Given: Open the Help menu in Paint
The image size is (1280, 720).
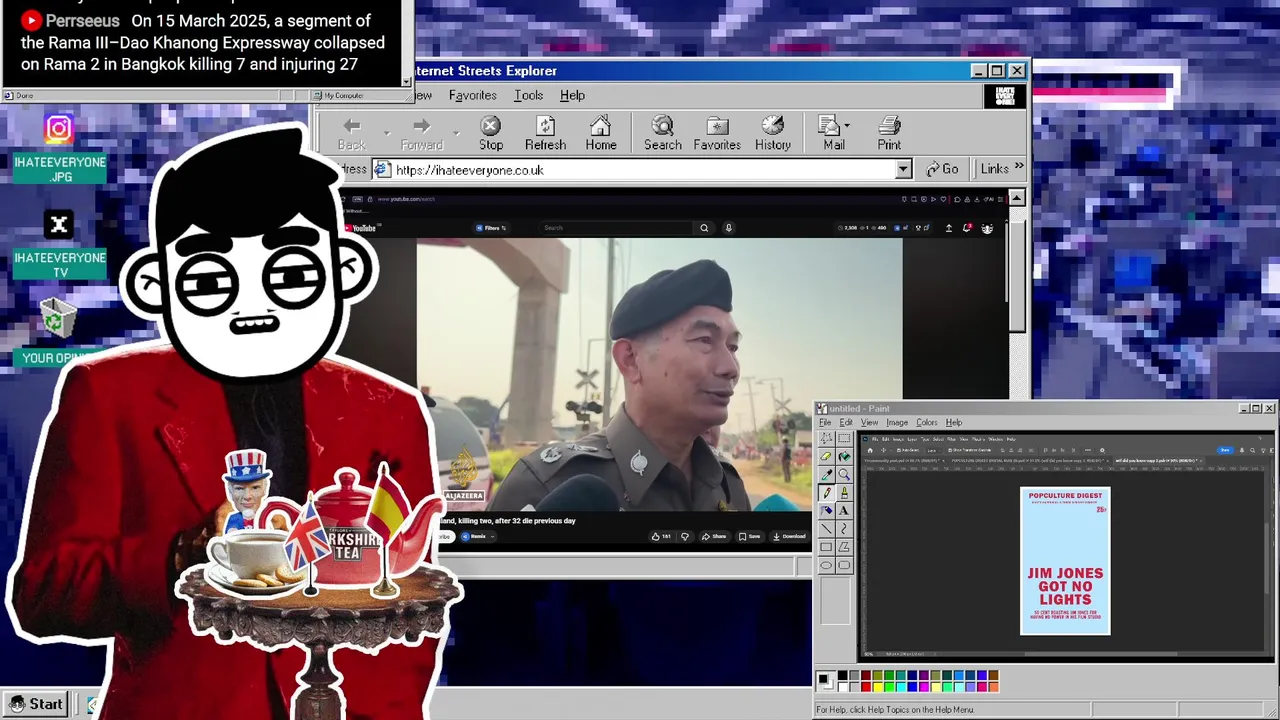Looking at the screenshot, I should click(x=954, y=422).
